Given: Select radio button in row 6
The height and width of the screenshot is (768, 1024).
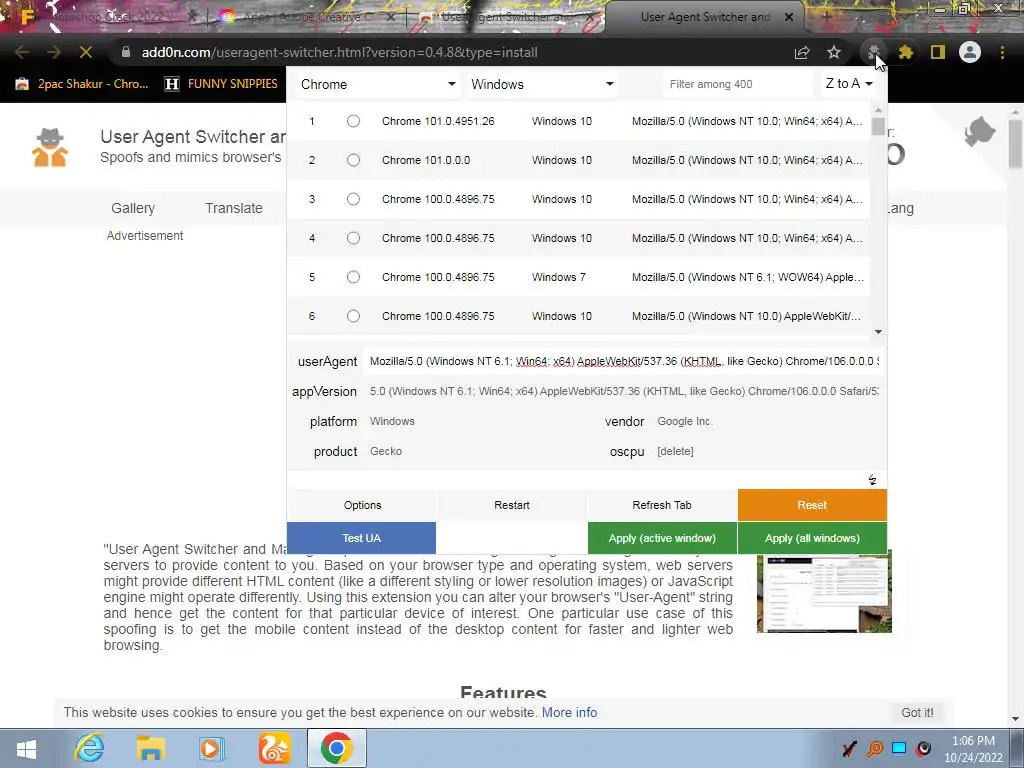Looking at the screenshot, I should tap(353, 316).
